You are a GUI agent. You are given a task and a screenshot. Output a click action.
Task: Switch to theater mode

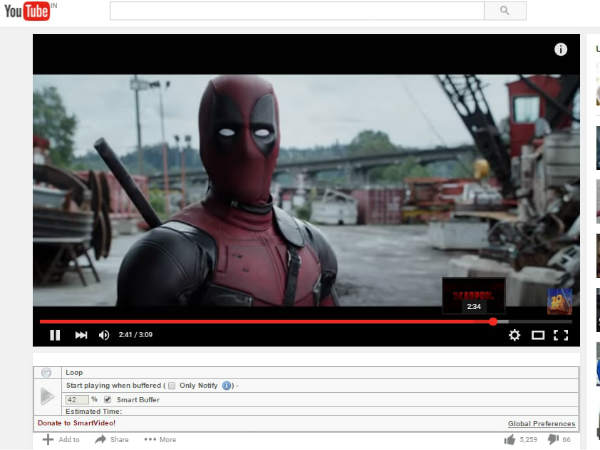(x=538, y=336)
